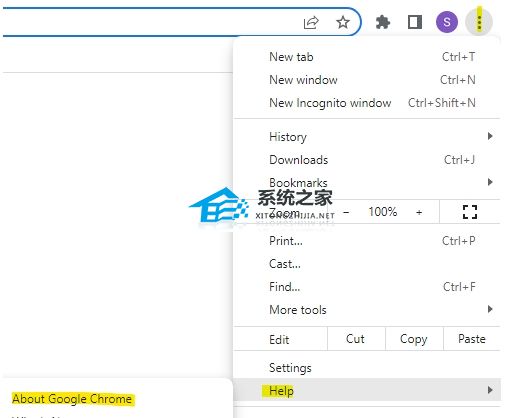Expand Help submenu arrow
Screen dimensions: 530x418
(x=490, y=390)
